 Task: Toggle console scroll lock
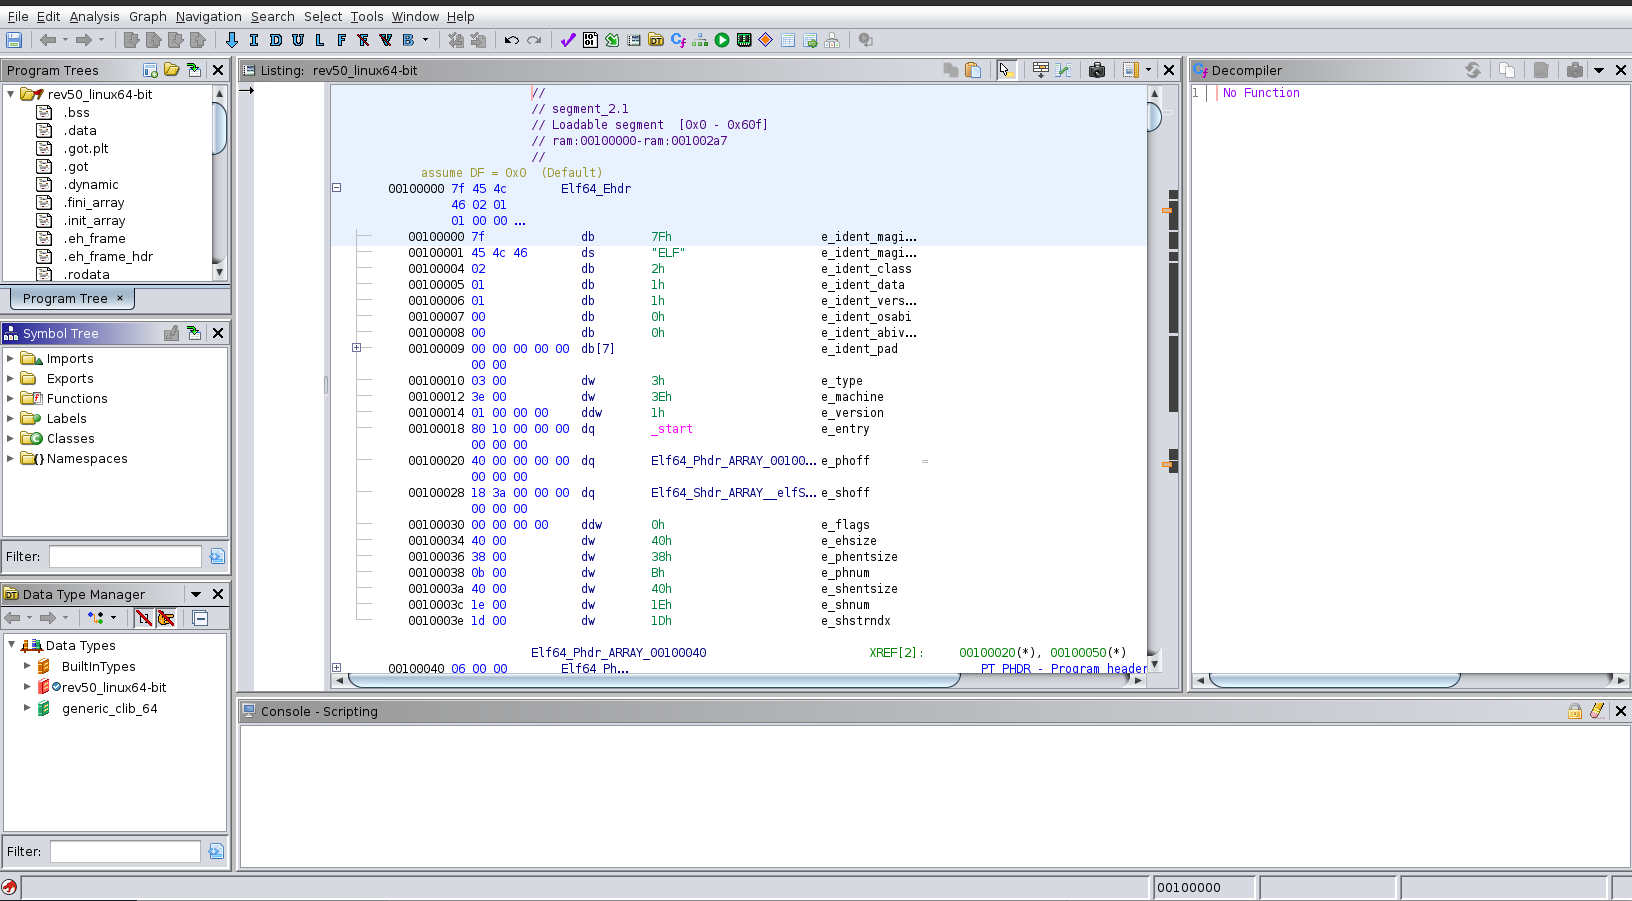1575,711
